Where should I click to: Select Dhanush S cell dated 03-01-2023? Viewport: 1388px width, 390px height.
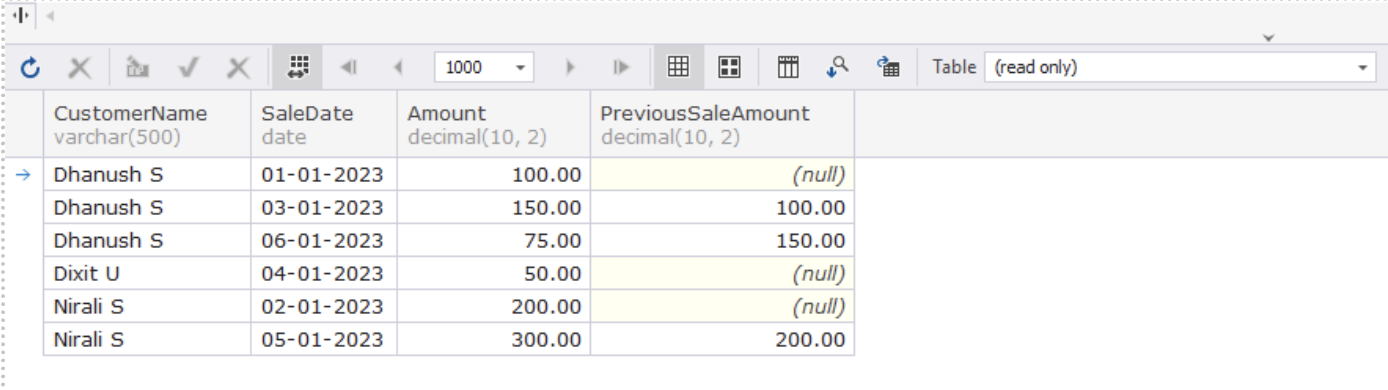tap(147, 207)
